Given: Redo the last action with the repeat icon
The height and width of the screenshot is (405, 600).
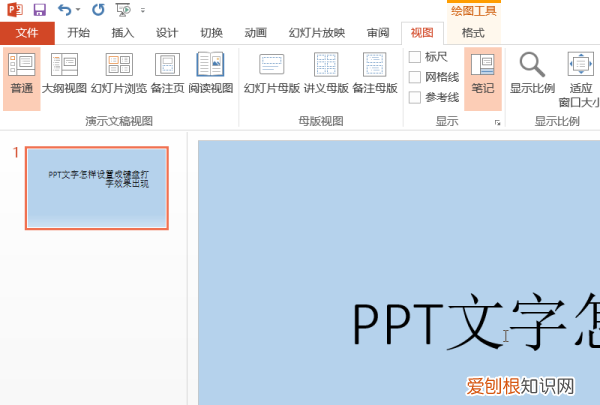Looking at the screenshot, I should [x=98, y=10].
